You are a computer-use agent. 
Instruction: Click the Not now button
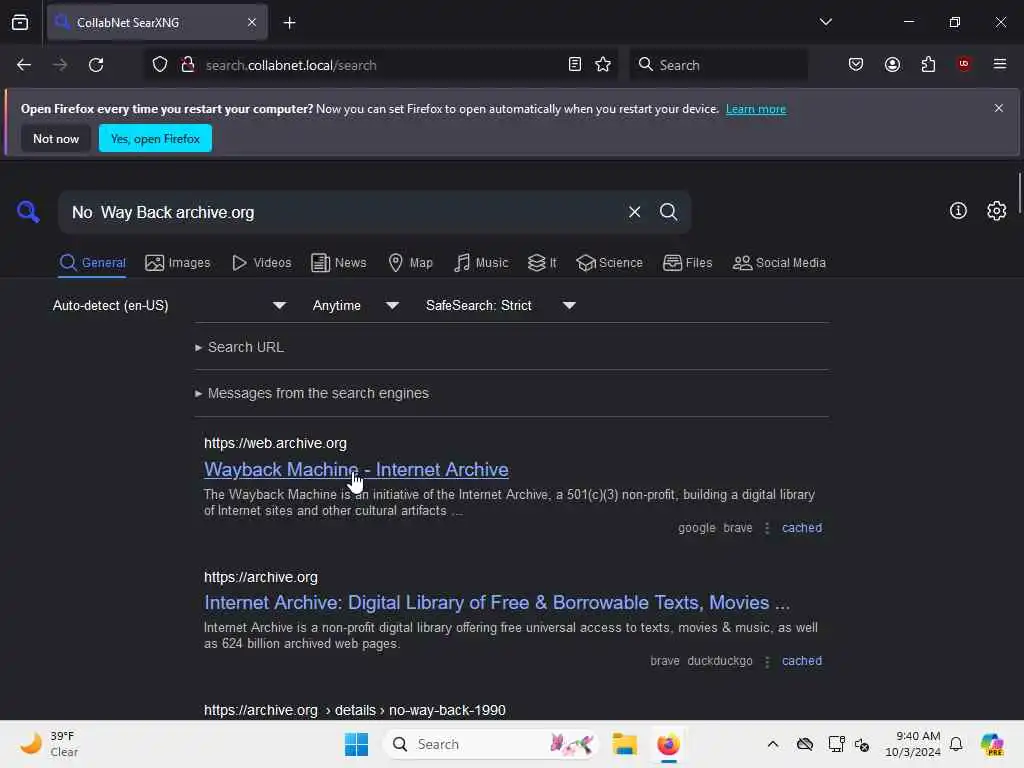point(56,138)
